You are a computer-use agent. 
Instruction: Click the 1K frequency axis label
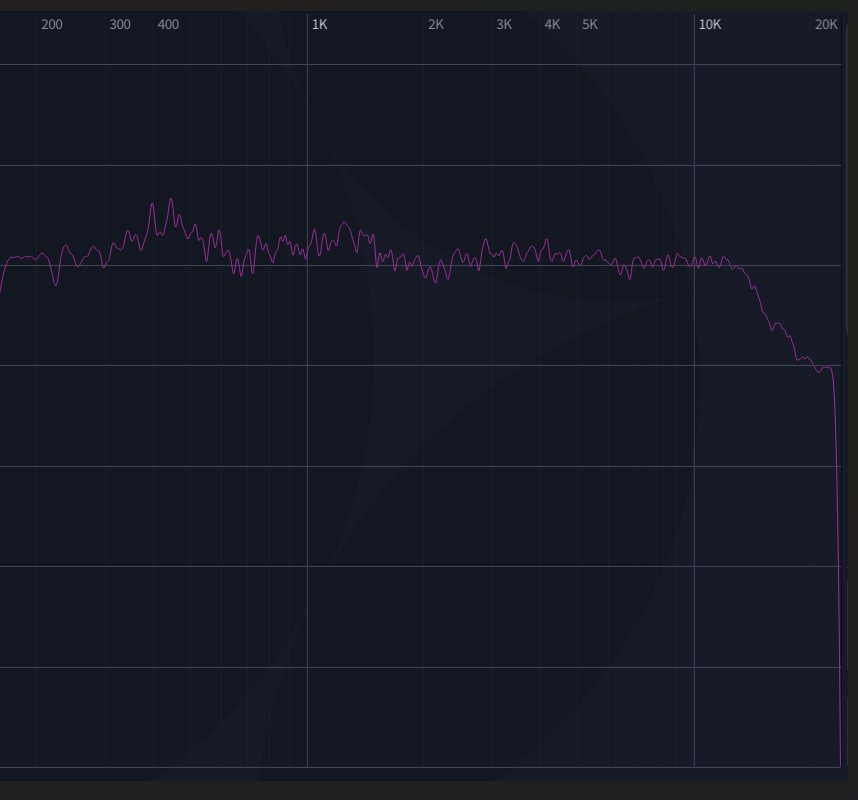[x=320, y=25]
